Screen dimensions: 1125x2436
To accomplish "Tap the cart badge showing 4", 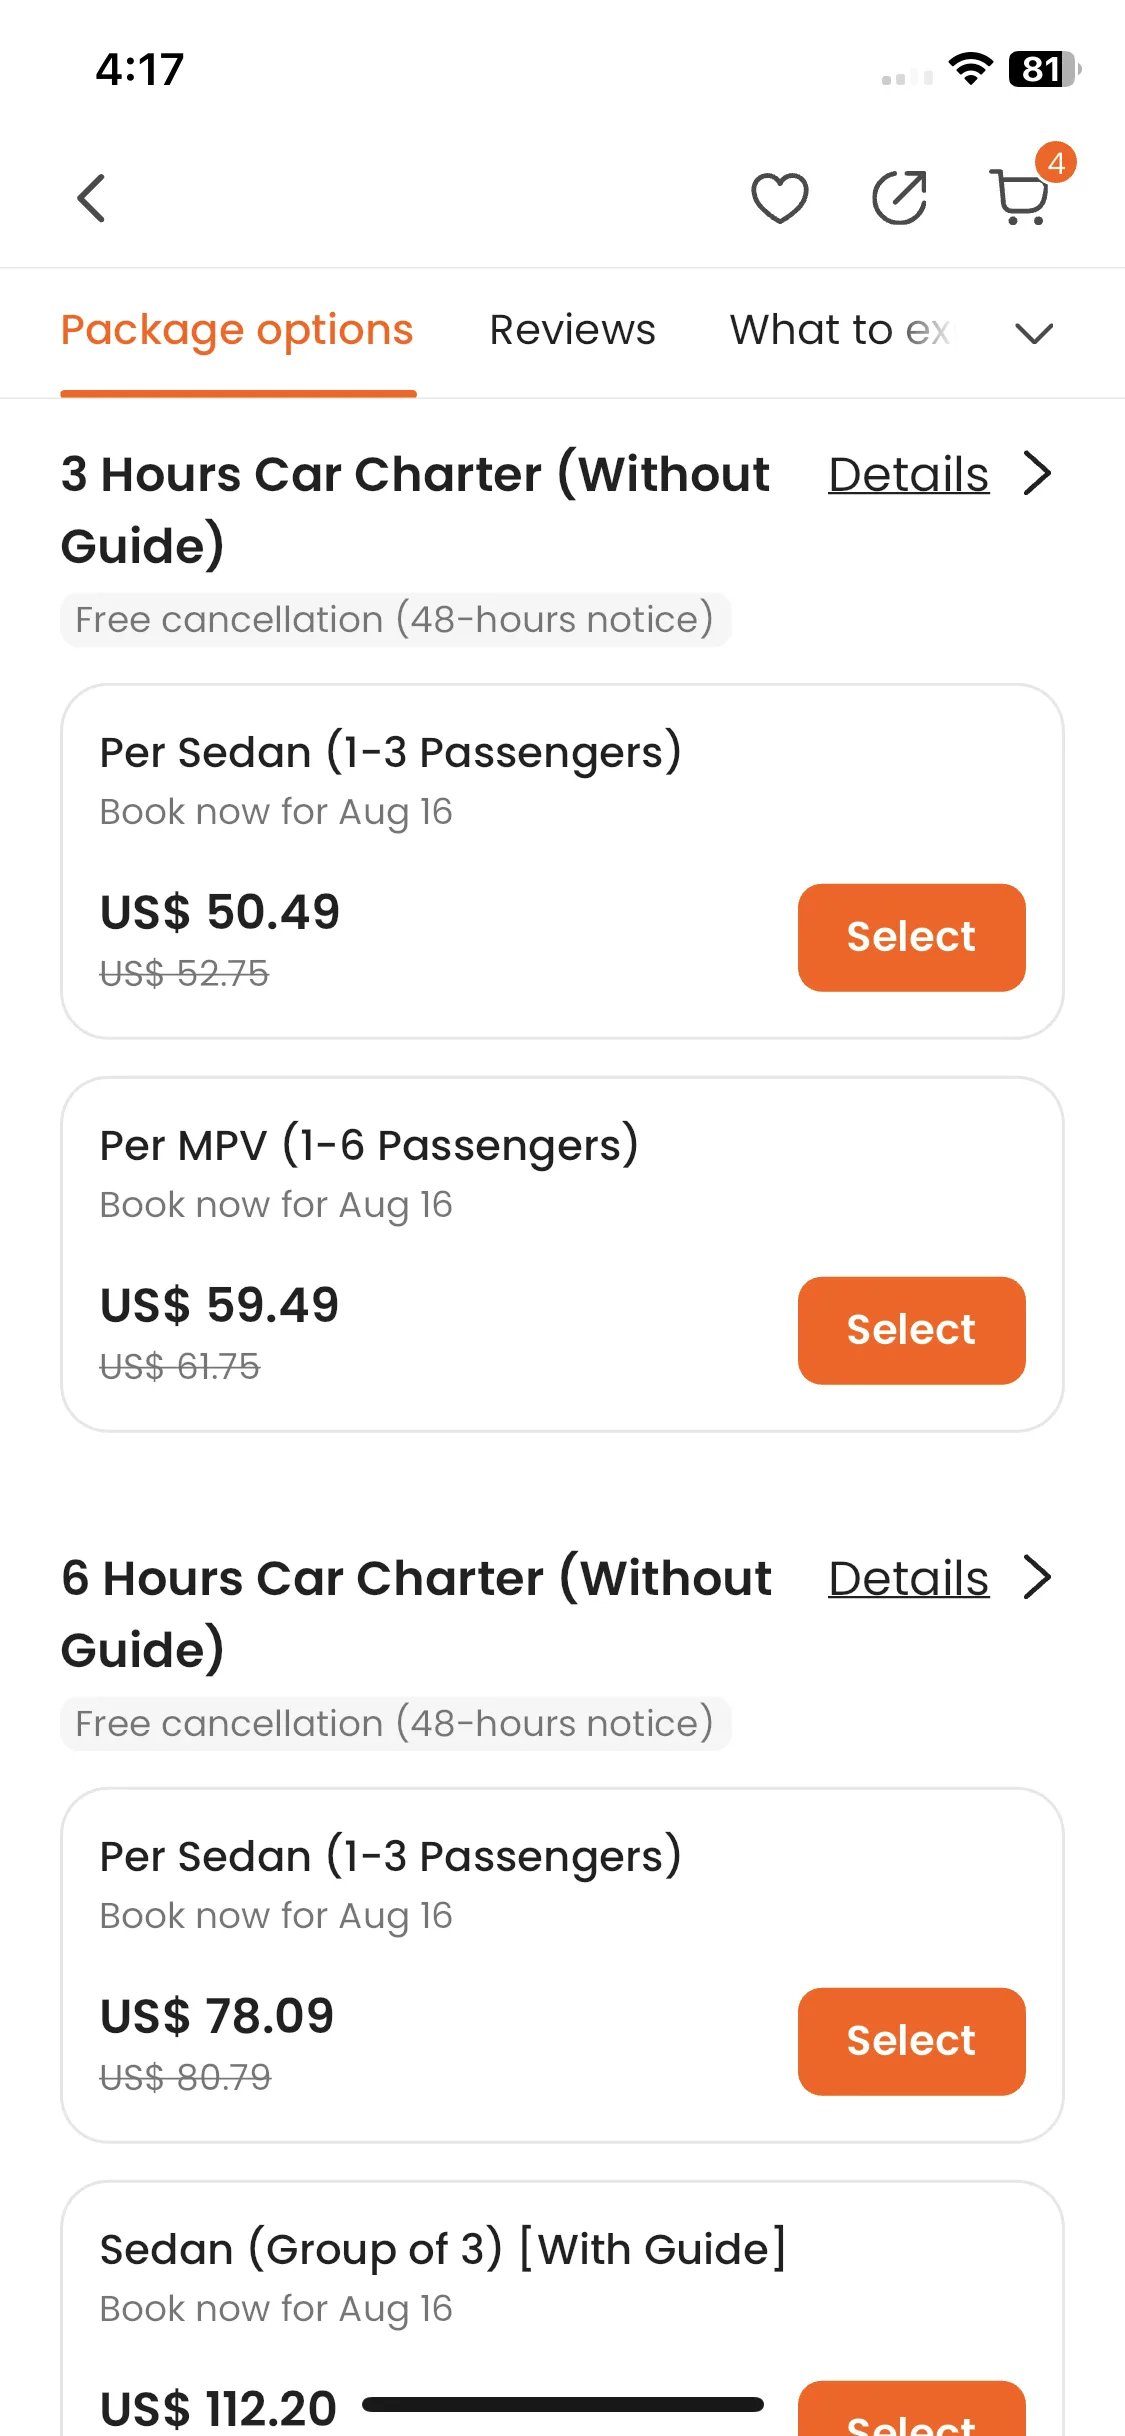I will pyautogui.click(x=1056, y=162).
